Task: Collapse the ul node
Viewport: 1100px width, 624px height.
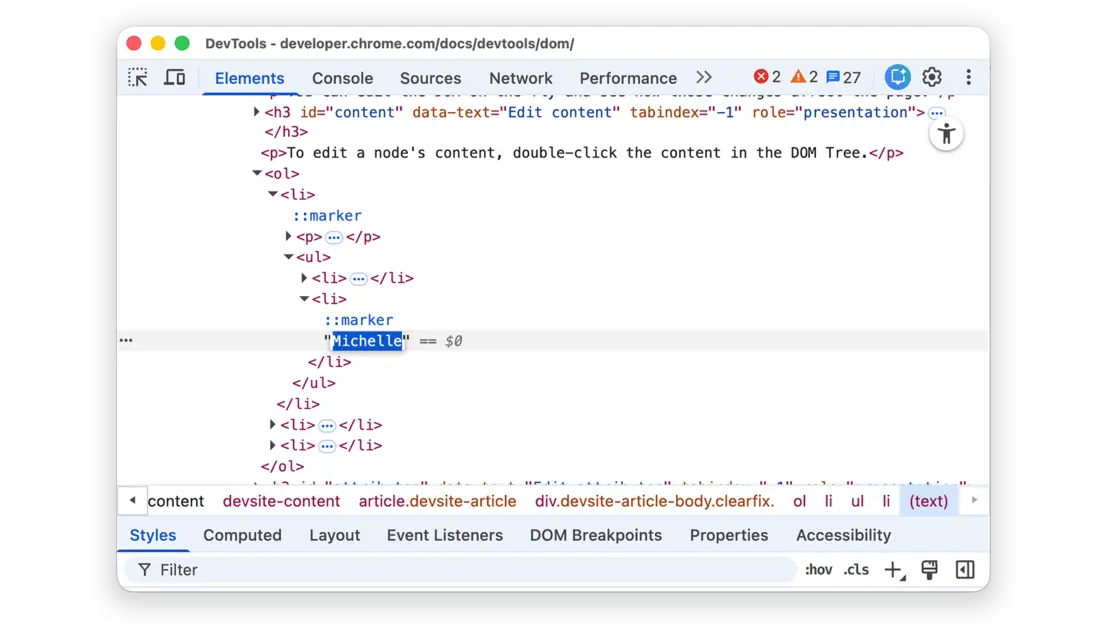Action: coord(288,256)
